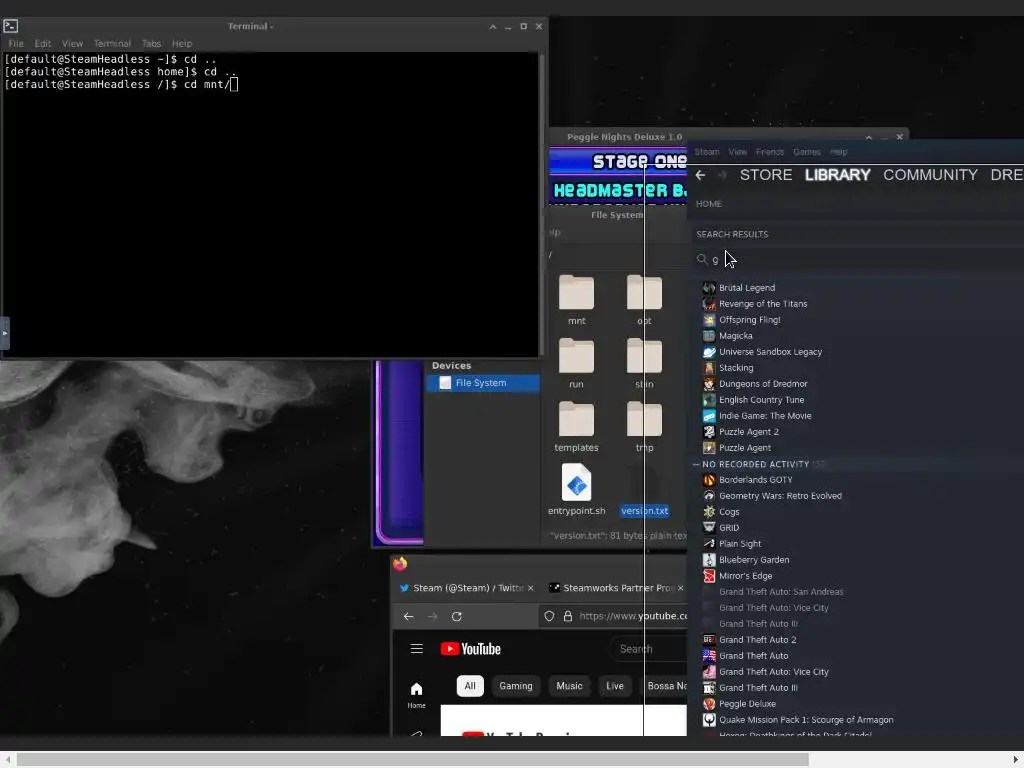Select Dungeons of Dredmor icon
1024x768 pixels.
(709, 384)
